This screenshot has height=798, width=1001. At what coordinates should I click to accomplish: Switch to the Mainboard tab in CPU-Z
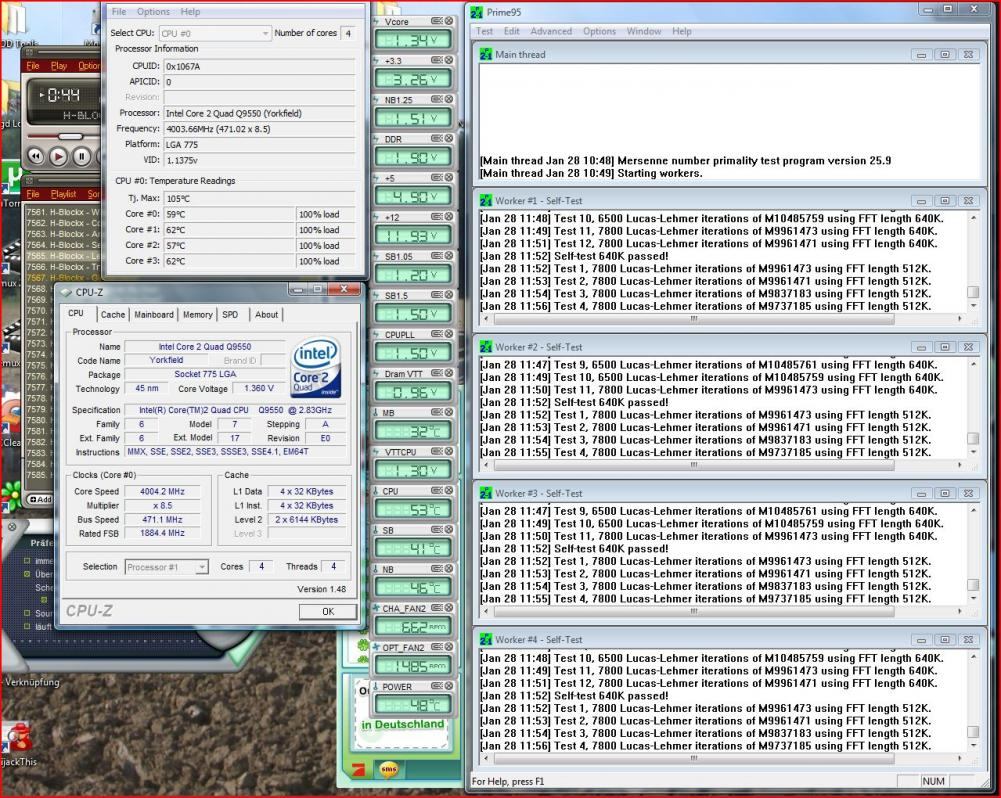tap(154, 315)
